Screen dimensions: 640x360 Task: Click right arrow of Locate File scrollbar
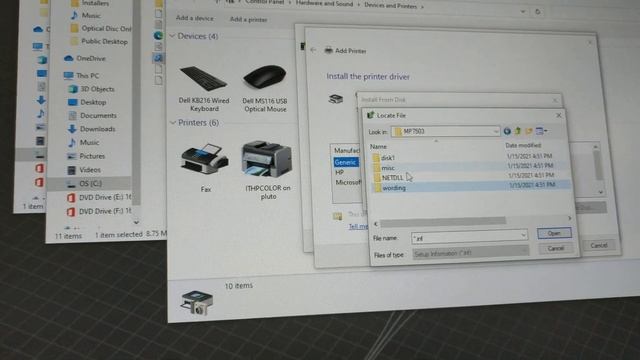(569, 219)
